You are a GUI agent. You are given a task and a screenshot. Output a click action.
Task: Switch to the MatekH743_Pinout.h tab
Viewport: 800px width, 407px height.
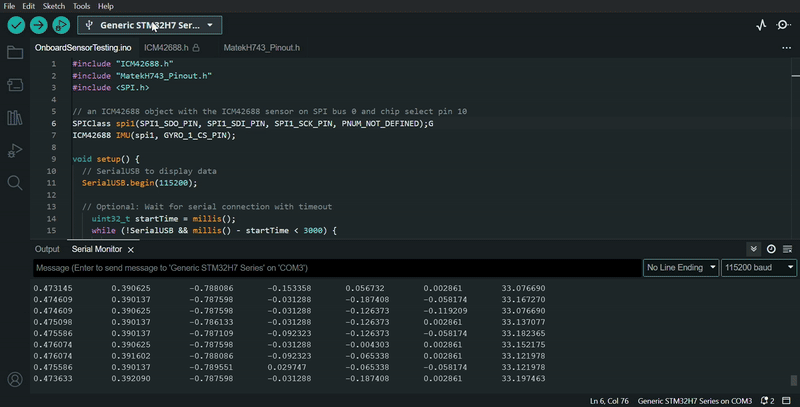click(x=261, y=47)
